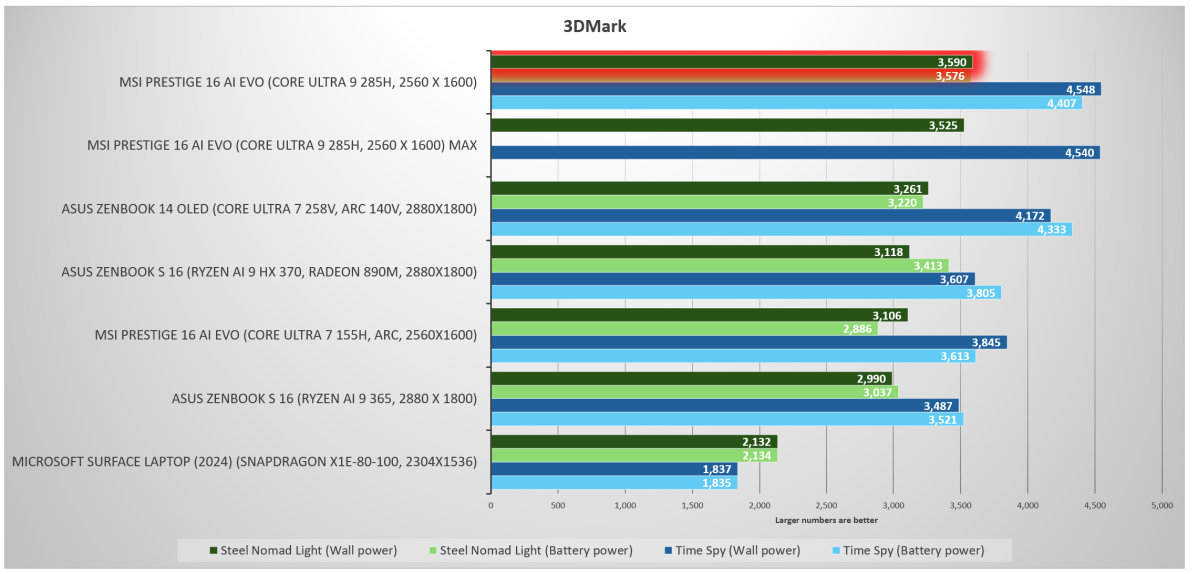This screenshot has height=574, width=1198.
Task: Click the 3,118 dark green bar
Action: pos(700,252)
